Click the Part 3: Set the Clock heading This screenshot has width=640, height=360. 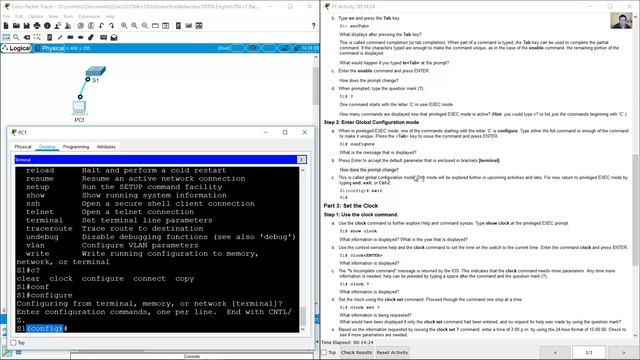pos(351,206)
